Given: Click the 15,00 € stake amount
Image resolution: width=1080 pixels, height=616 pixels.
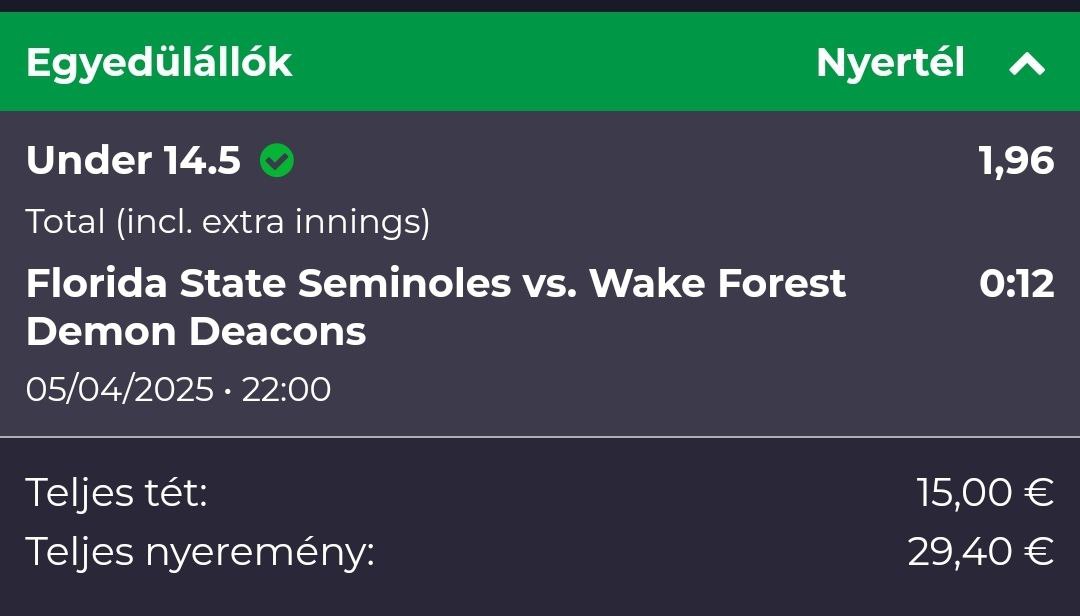Looking at the screenshot, I should 985,493.
